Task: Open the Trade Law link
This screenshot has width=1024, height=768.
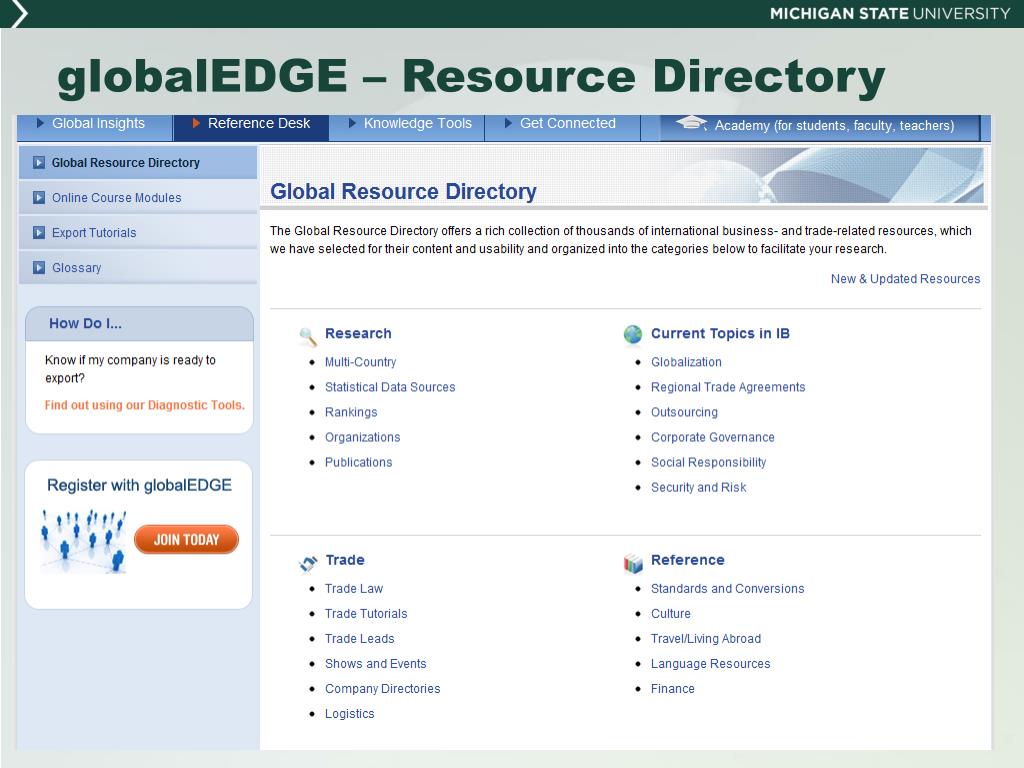Action: click(x=354, y=588)
